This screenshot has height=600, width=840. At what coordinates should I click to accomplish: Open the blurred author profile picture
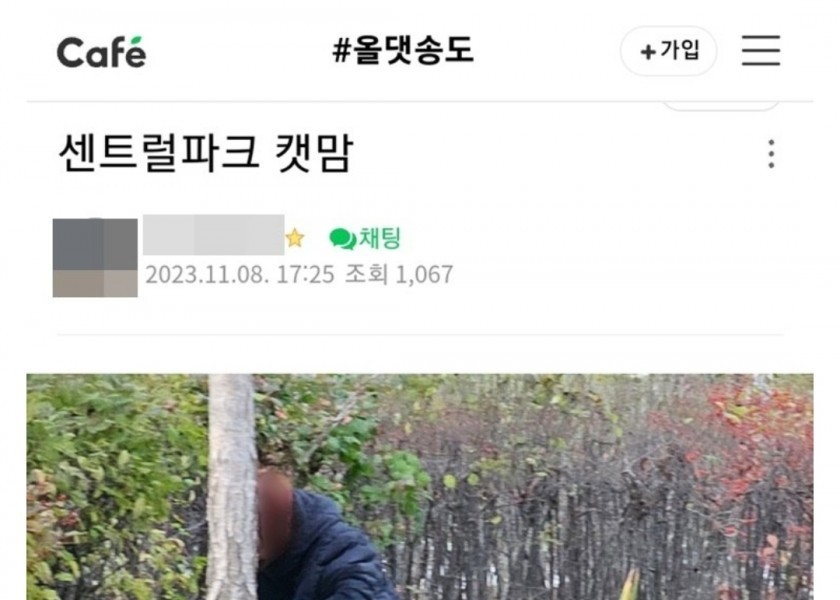coord(95,258)
